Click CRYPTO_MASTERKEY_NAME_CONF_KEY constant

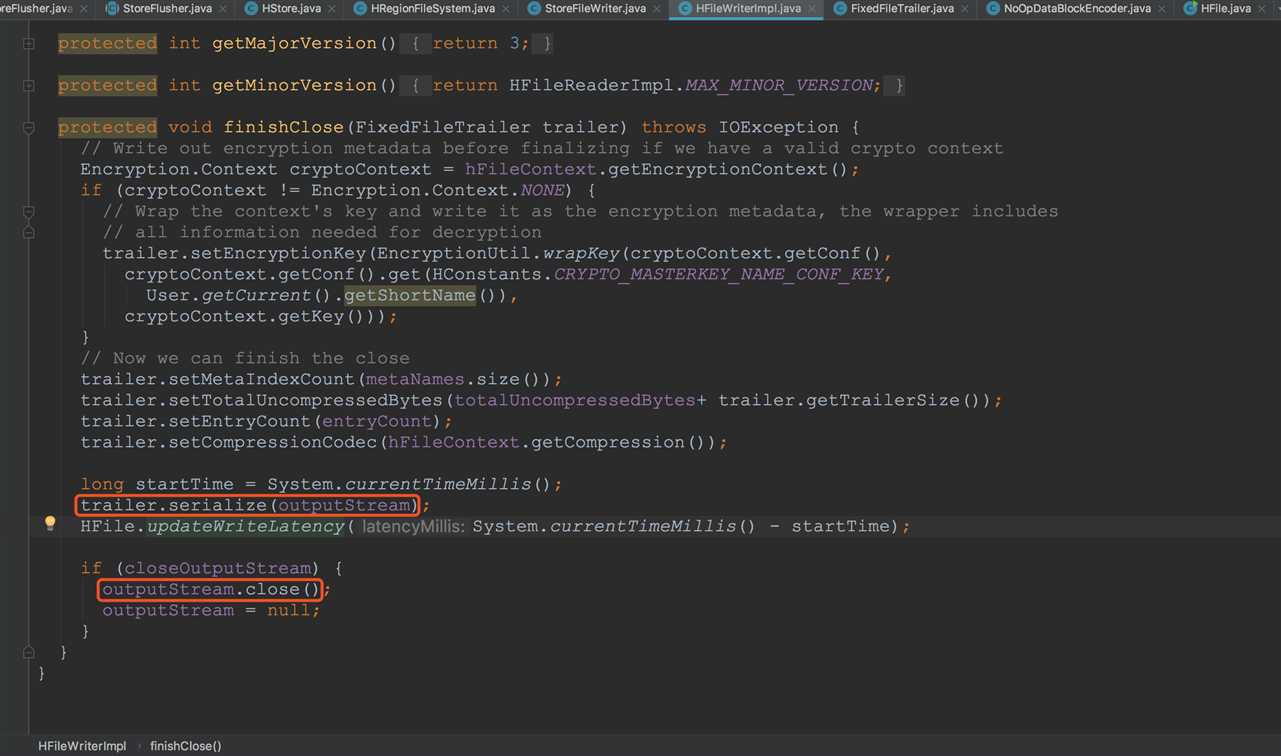point(719,274)
